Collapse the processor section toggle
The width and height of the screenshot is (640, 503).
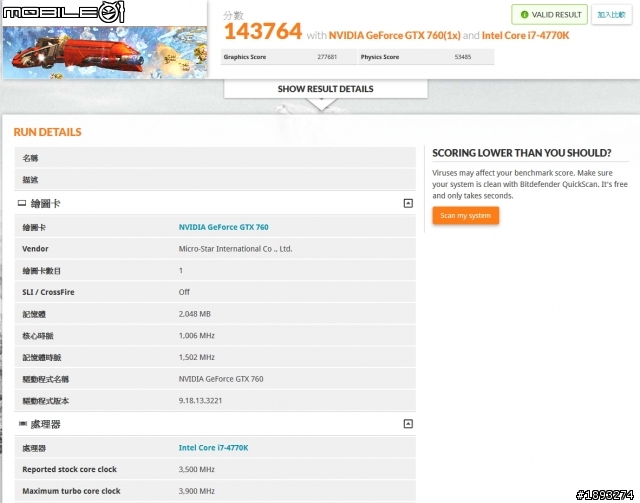coord(408,424)
